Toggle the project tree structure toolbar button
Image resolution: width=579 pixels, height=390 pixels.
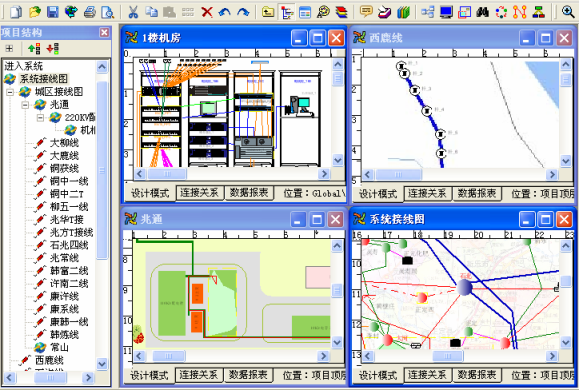[287, 12]
